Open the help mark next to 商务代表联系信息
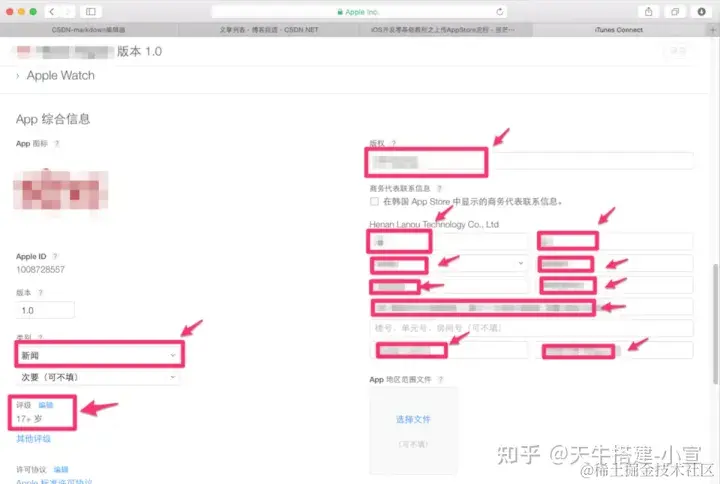The width and height of the screenshot is (720, 484). coord(439,188)
